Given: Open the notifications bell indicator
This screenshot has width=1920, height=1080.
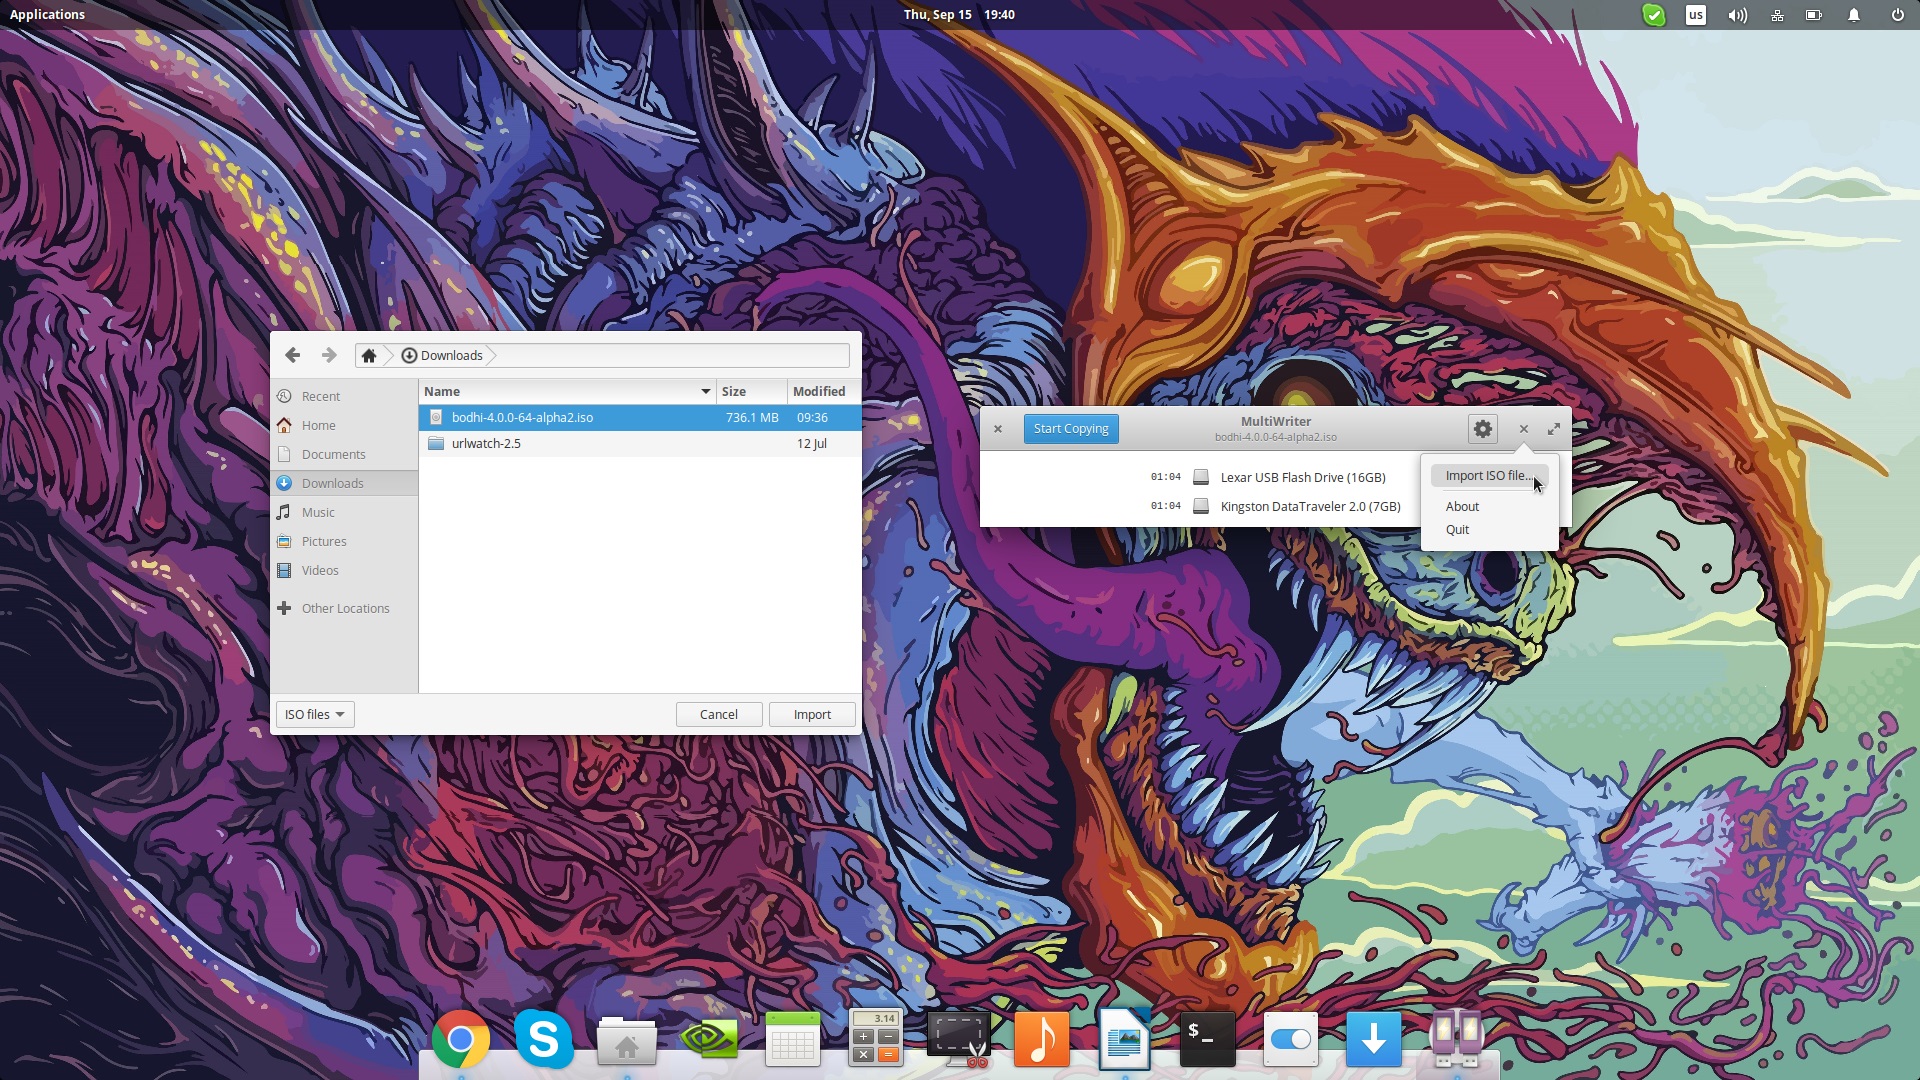Looking at the screenshot, I should (1854, 15).
